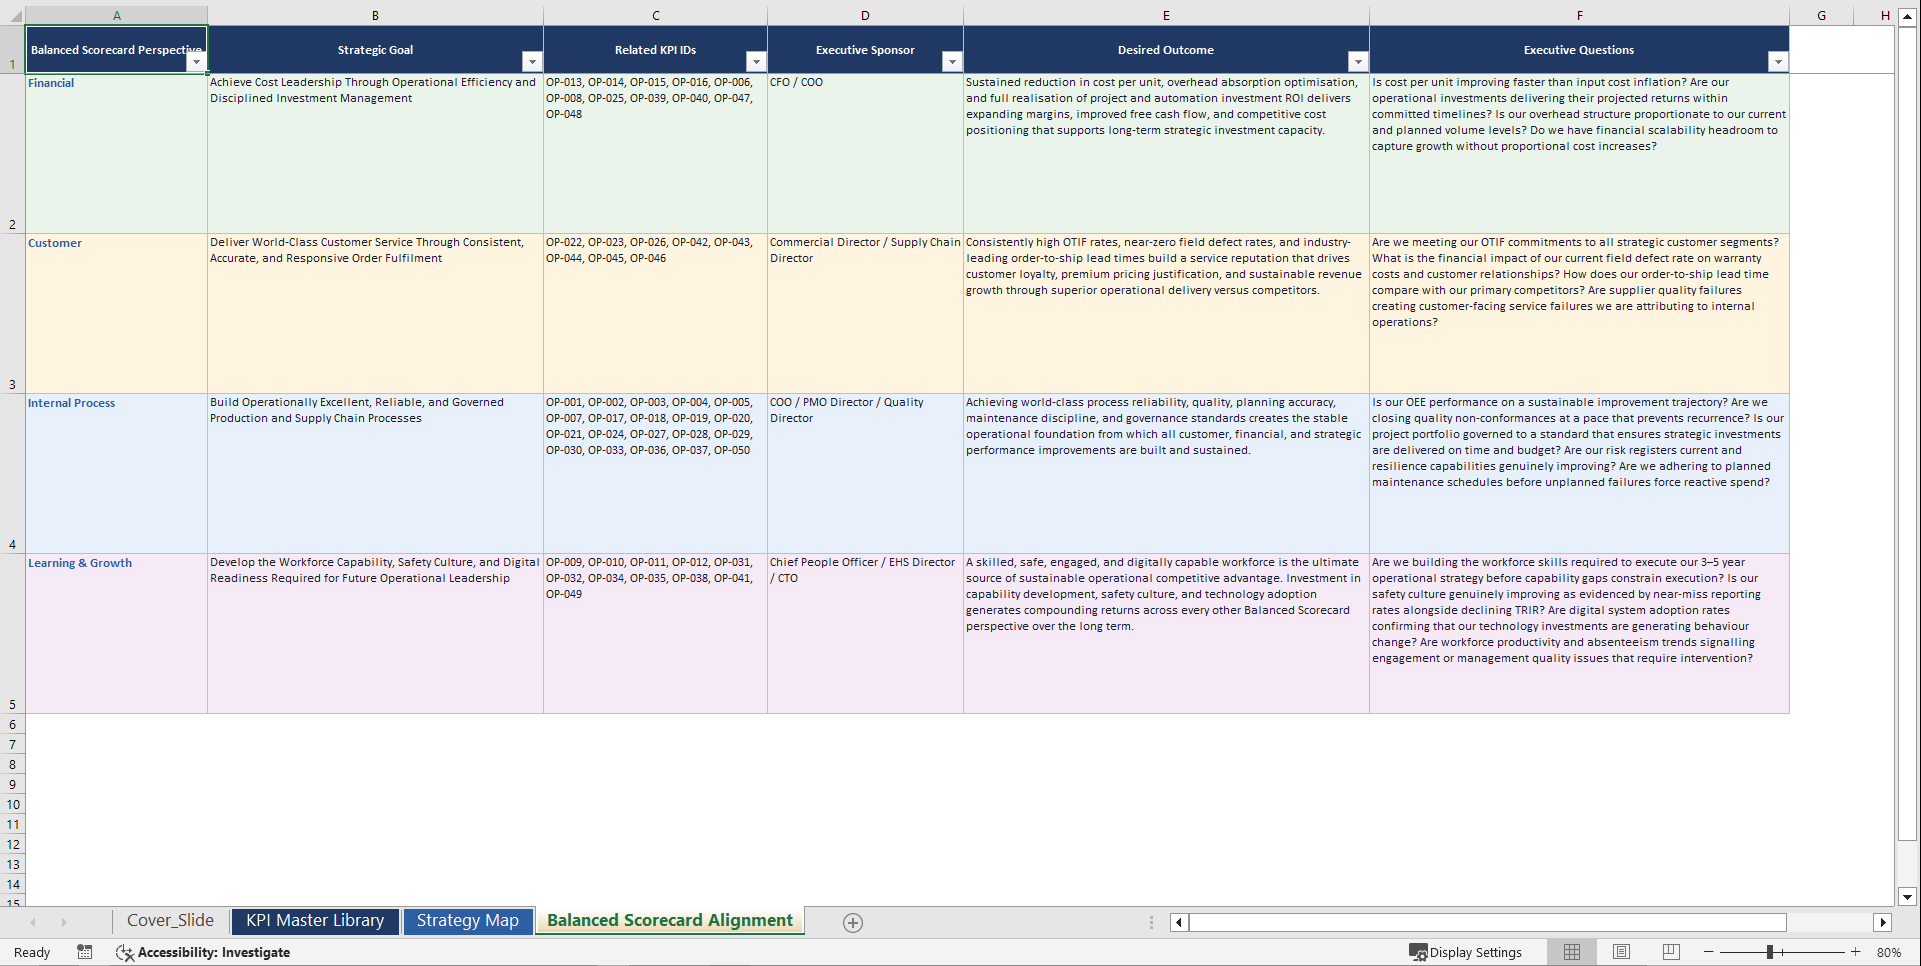Click the Normal view icon

[x=1572, y=952]
